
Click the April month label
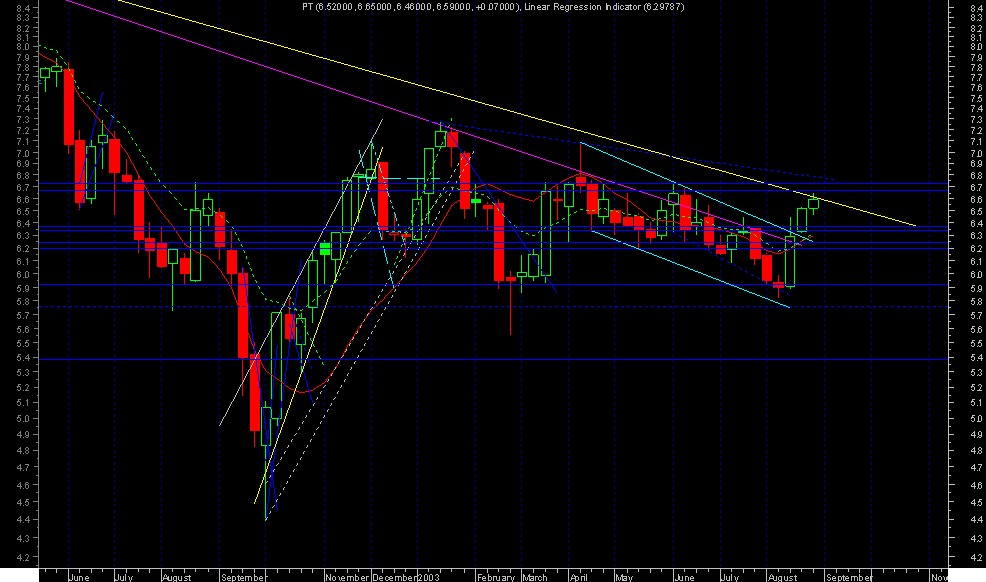tap(579, 577)
